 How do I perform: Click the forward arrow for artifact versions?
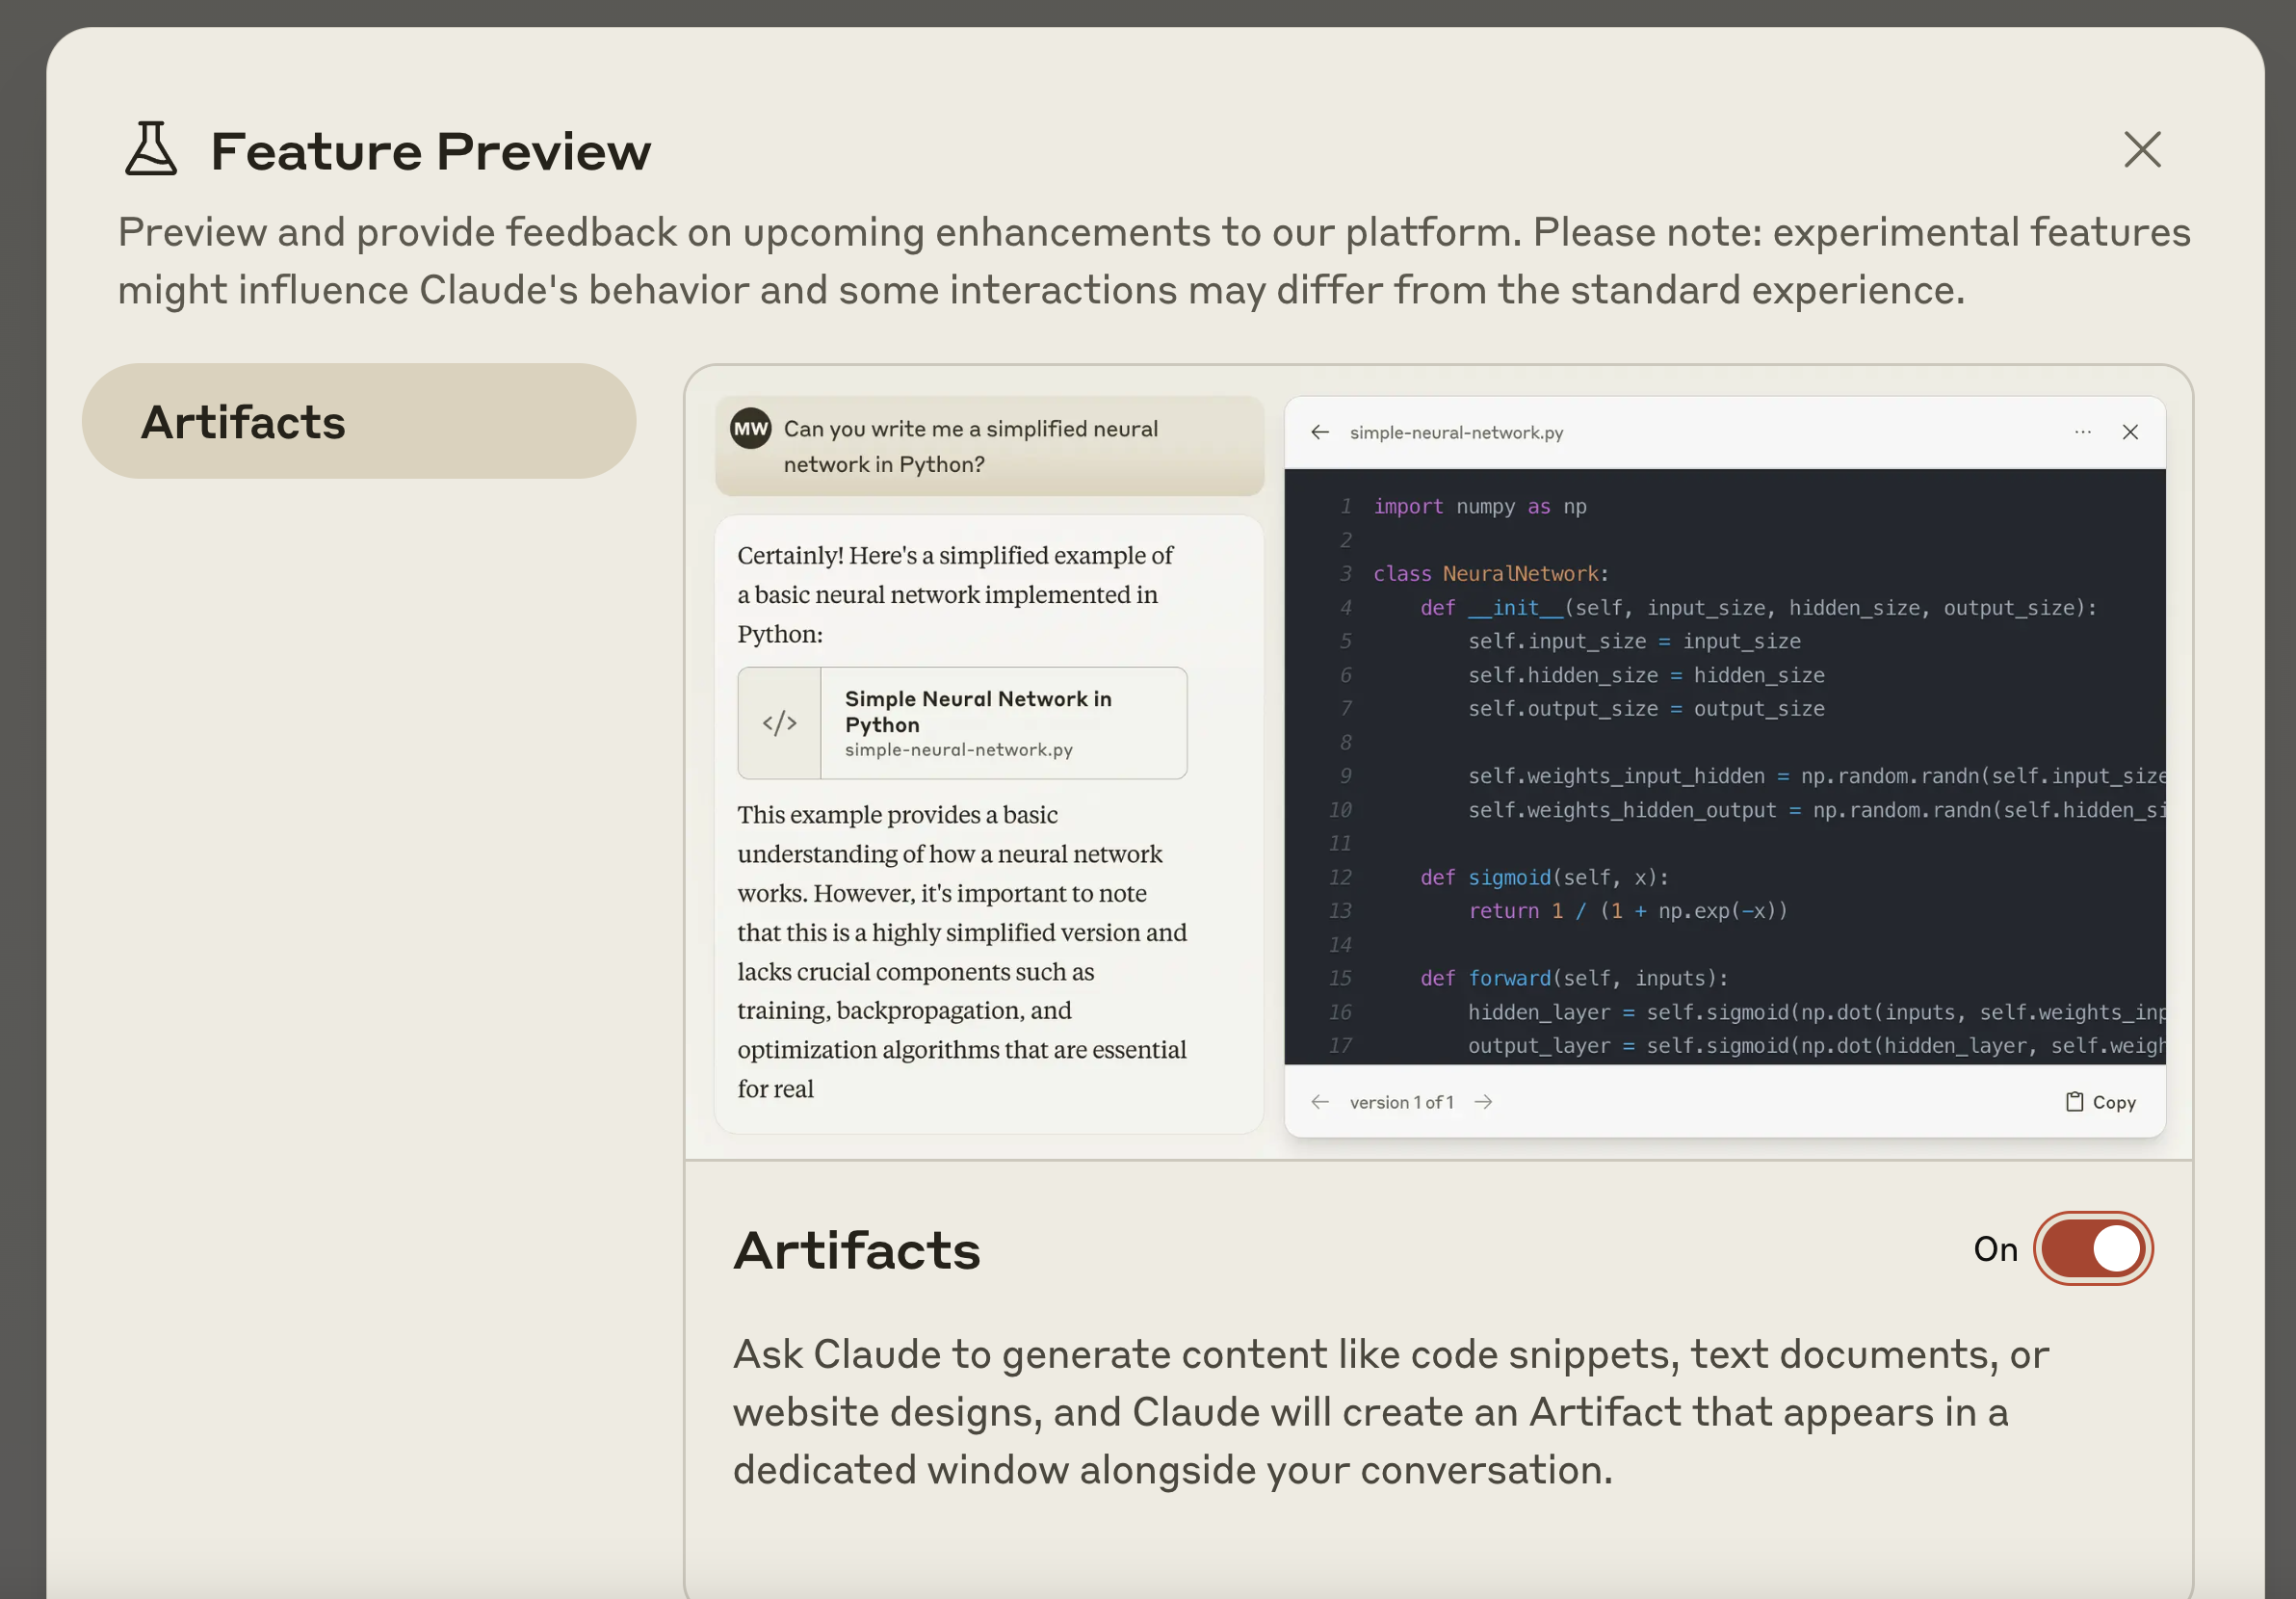pos(1485,1102)
